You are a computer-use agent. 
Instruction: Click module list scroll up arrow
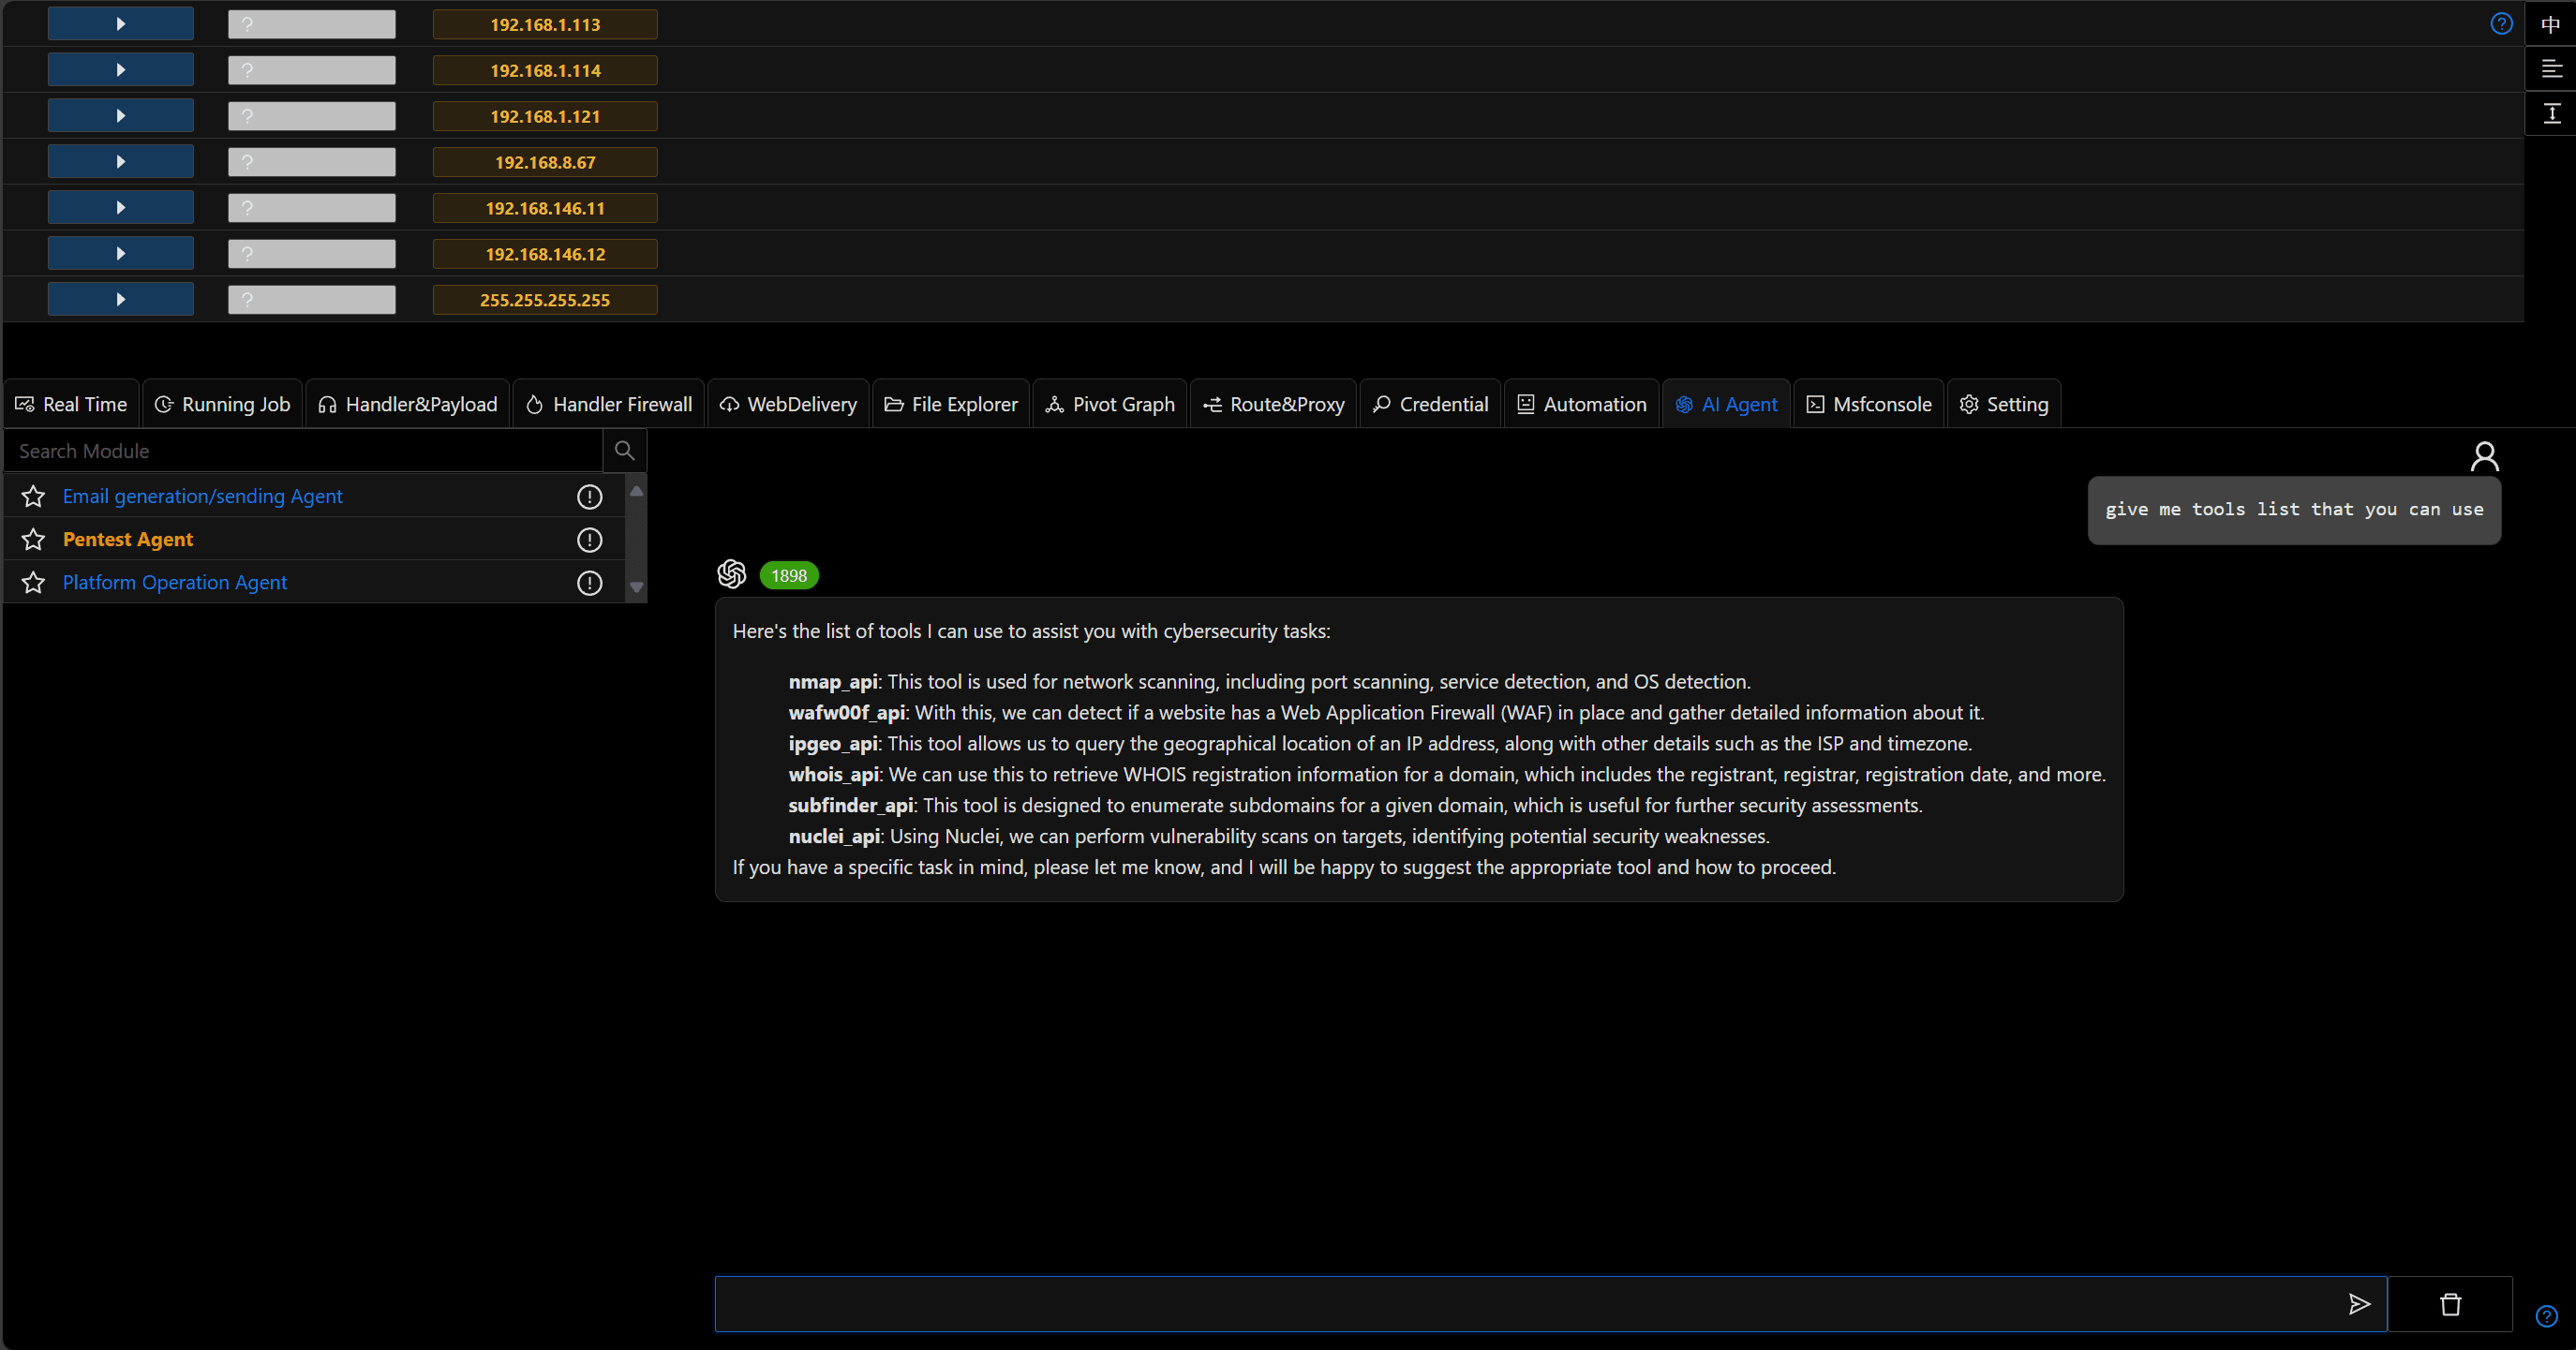click(x=636, y=491)
